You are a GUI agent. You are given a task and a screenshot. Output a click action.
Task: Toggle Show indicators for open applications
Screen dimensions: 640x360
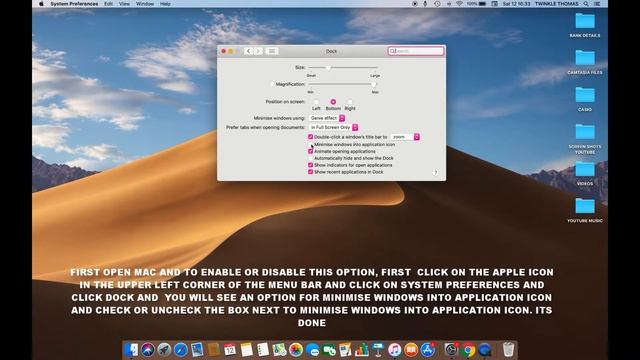[310, 165]
